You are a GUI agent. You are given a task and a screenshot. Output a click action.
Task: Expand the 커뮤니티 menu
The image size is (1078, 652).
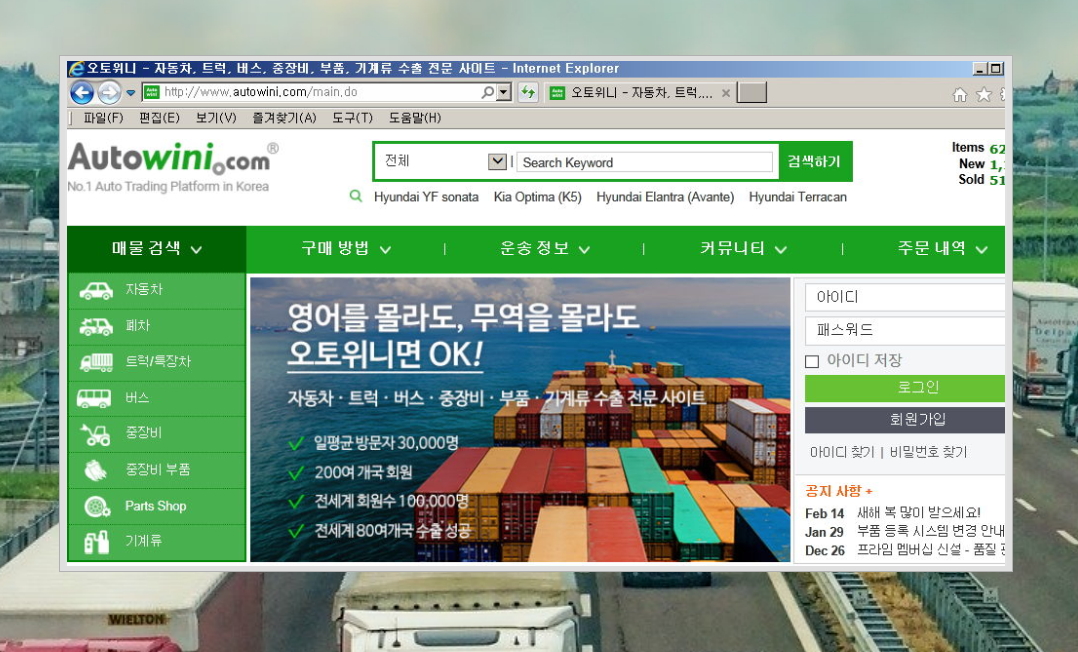pyautogui.click(x=743, y=248)
